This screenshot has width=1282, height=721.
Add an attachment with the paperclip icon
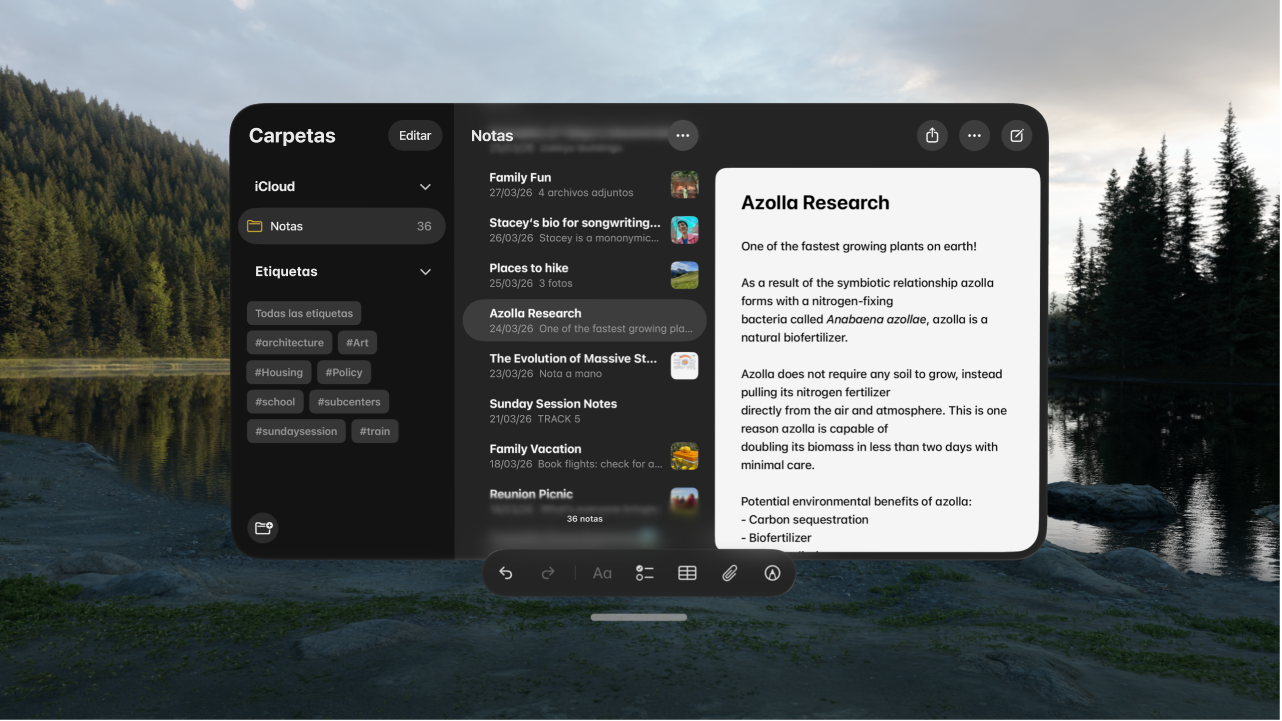click(730, 574)
